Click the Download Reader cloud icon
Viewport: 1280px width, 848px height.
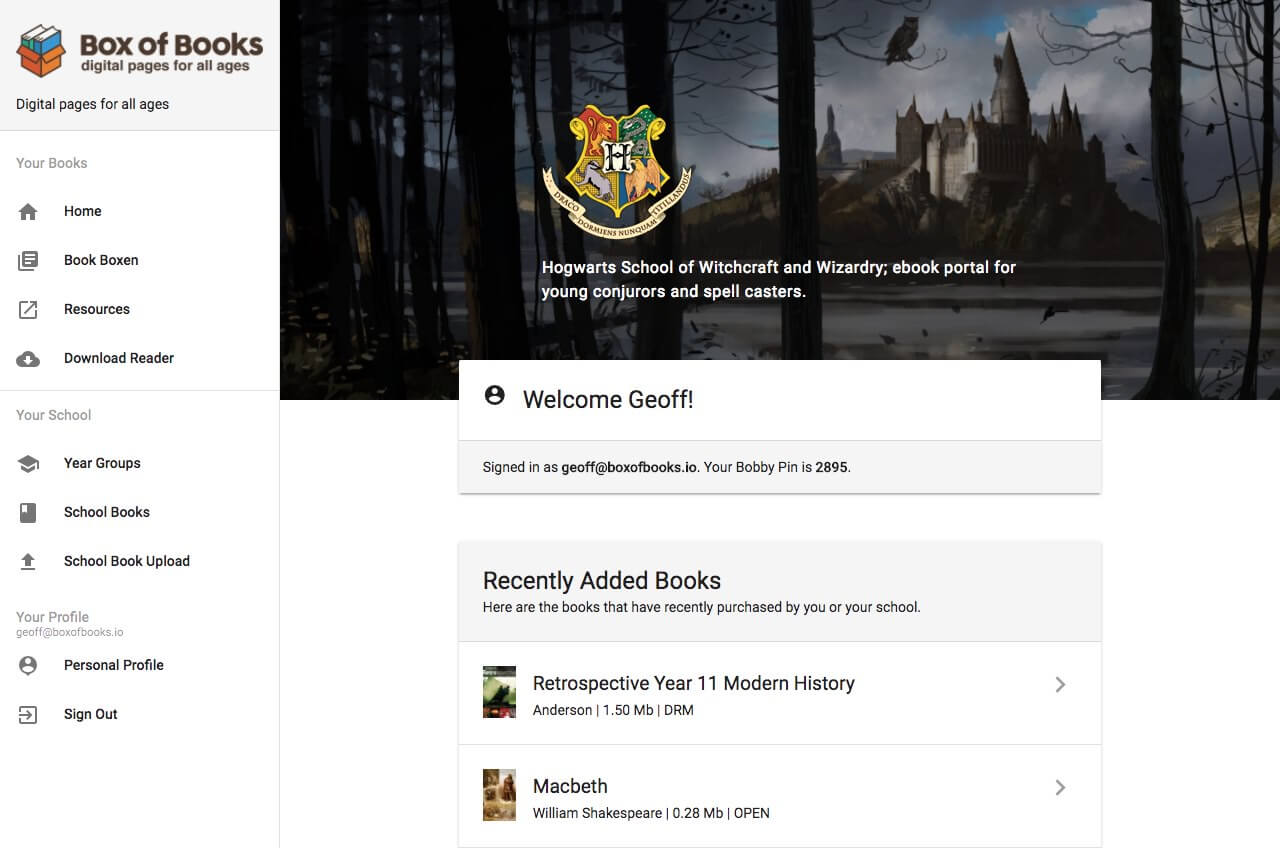(x=28, y=358)
